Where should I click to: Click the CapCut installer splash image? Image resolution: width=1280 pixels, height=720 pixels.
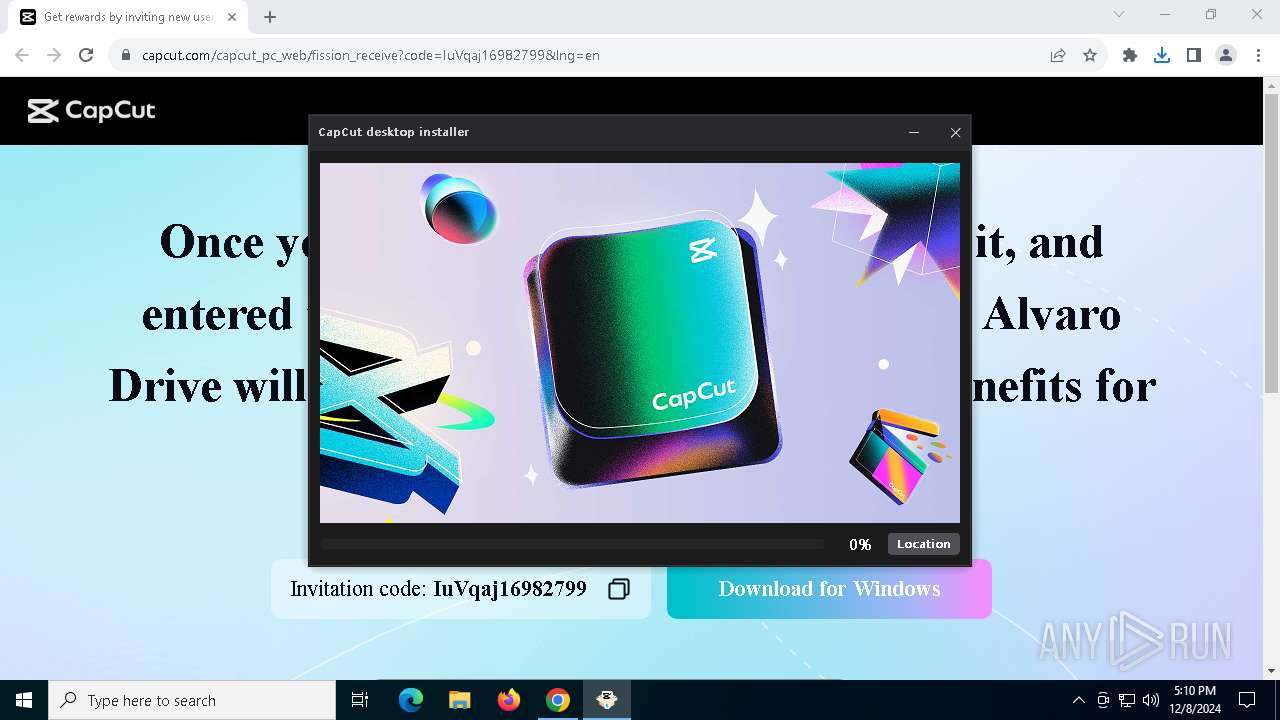640,343
